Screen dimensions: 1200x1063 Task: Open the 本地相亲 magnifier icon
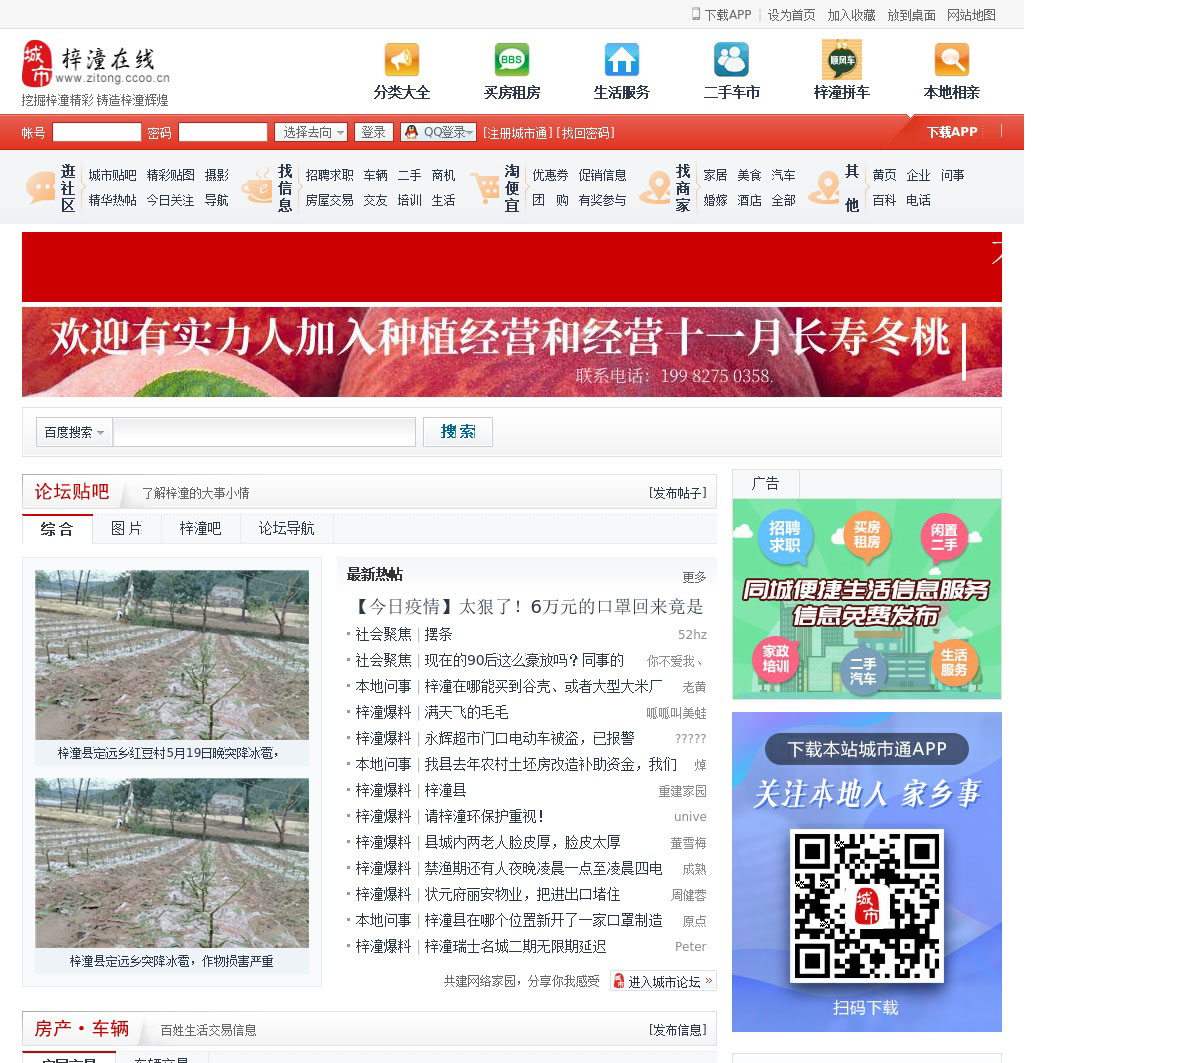(x=951, y=60)
